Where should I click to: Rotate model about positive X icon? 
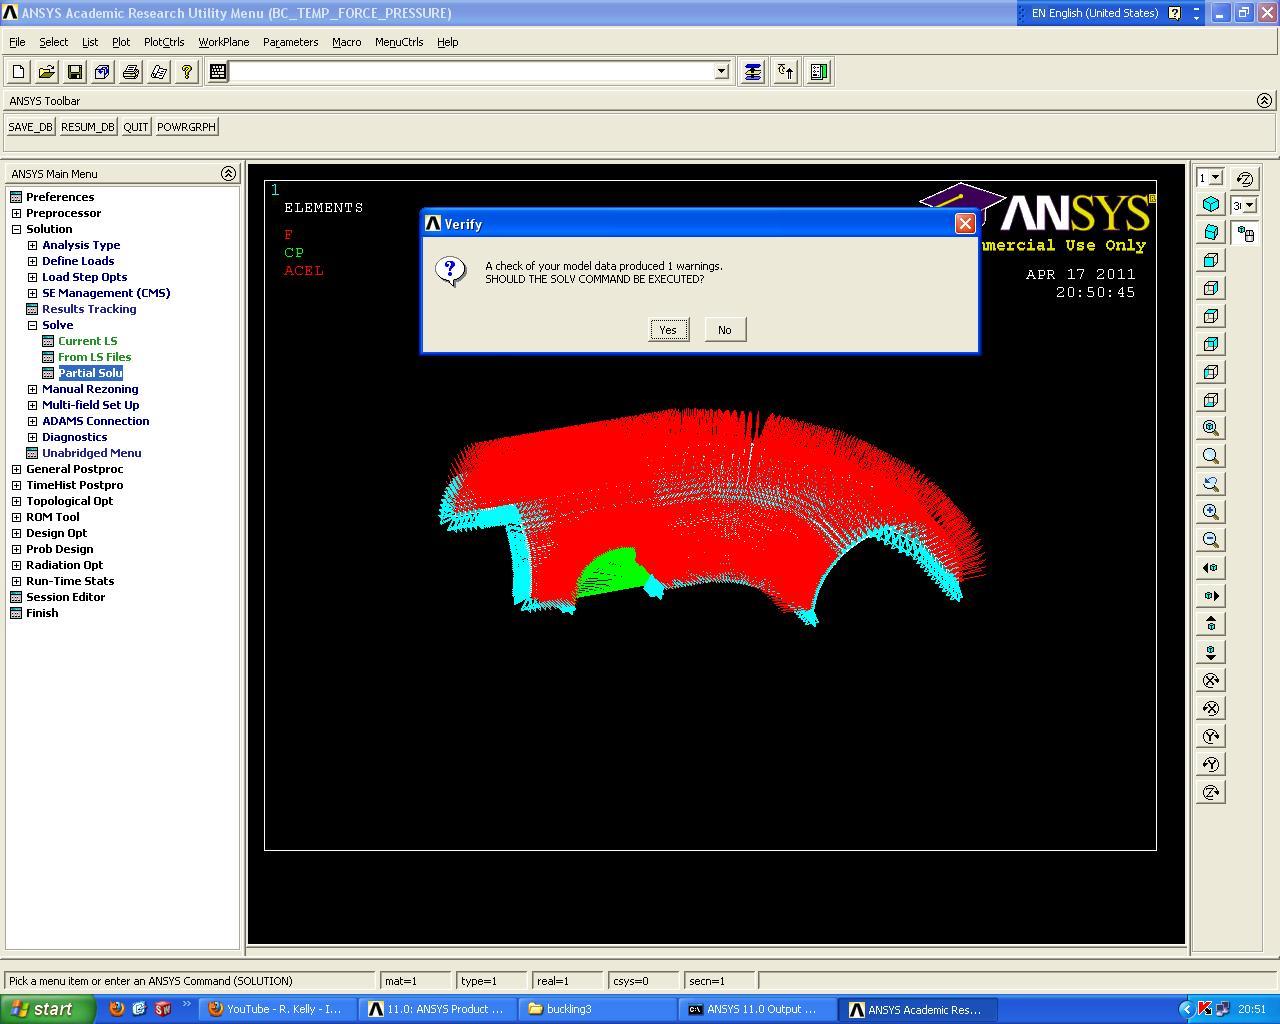1211,680
